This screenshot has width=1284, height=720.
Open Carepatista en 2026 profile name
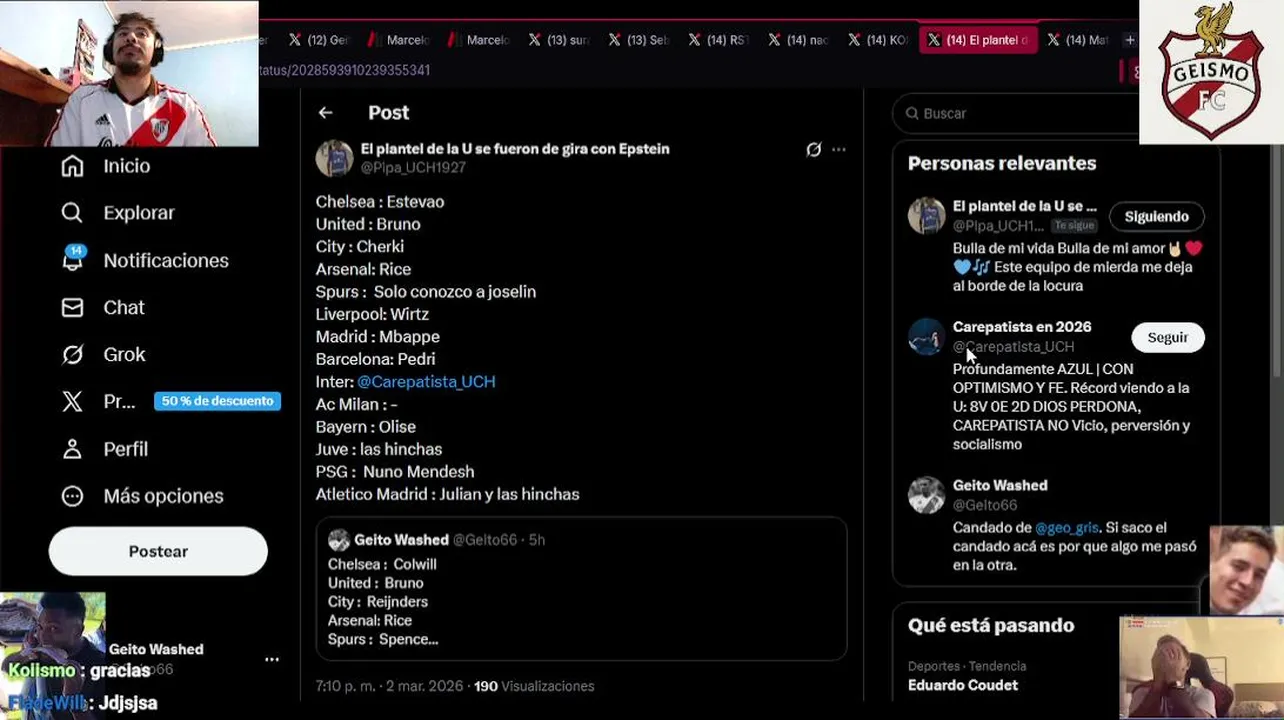pos(1021,327)
